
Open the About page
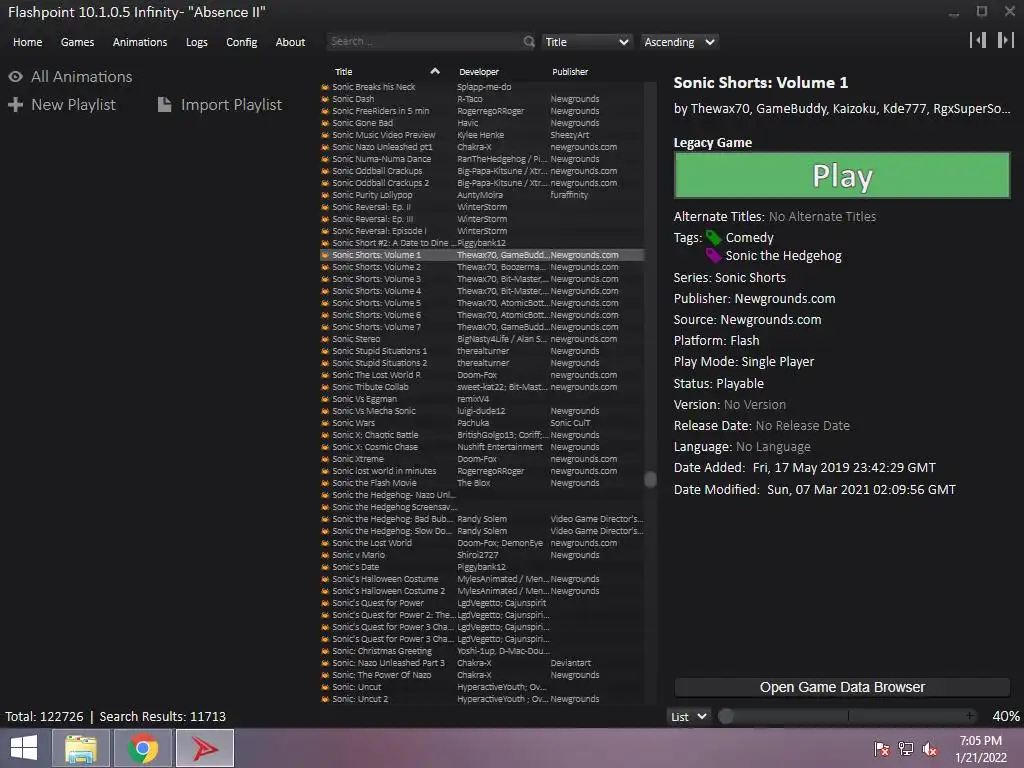[x=290, y=42]
